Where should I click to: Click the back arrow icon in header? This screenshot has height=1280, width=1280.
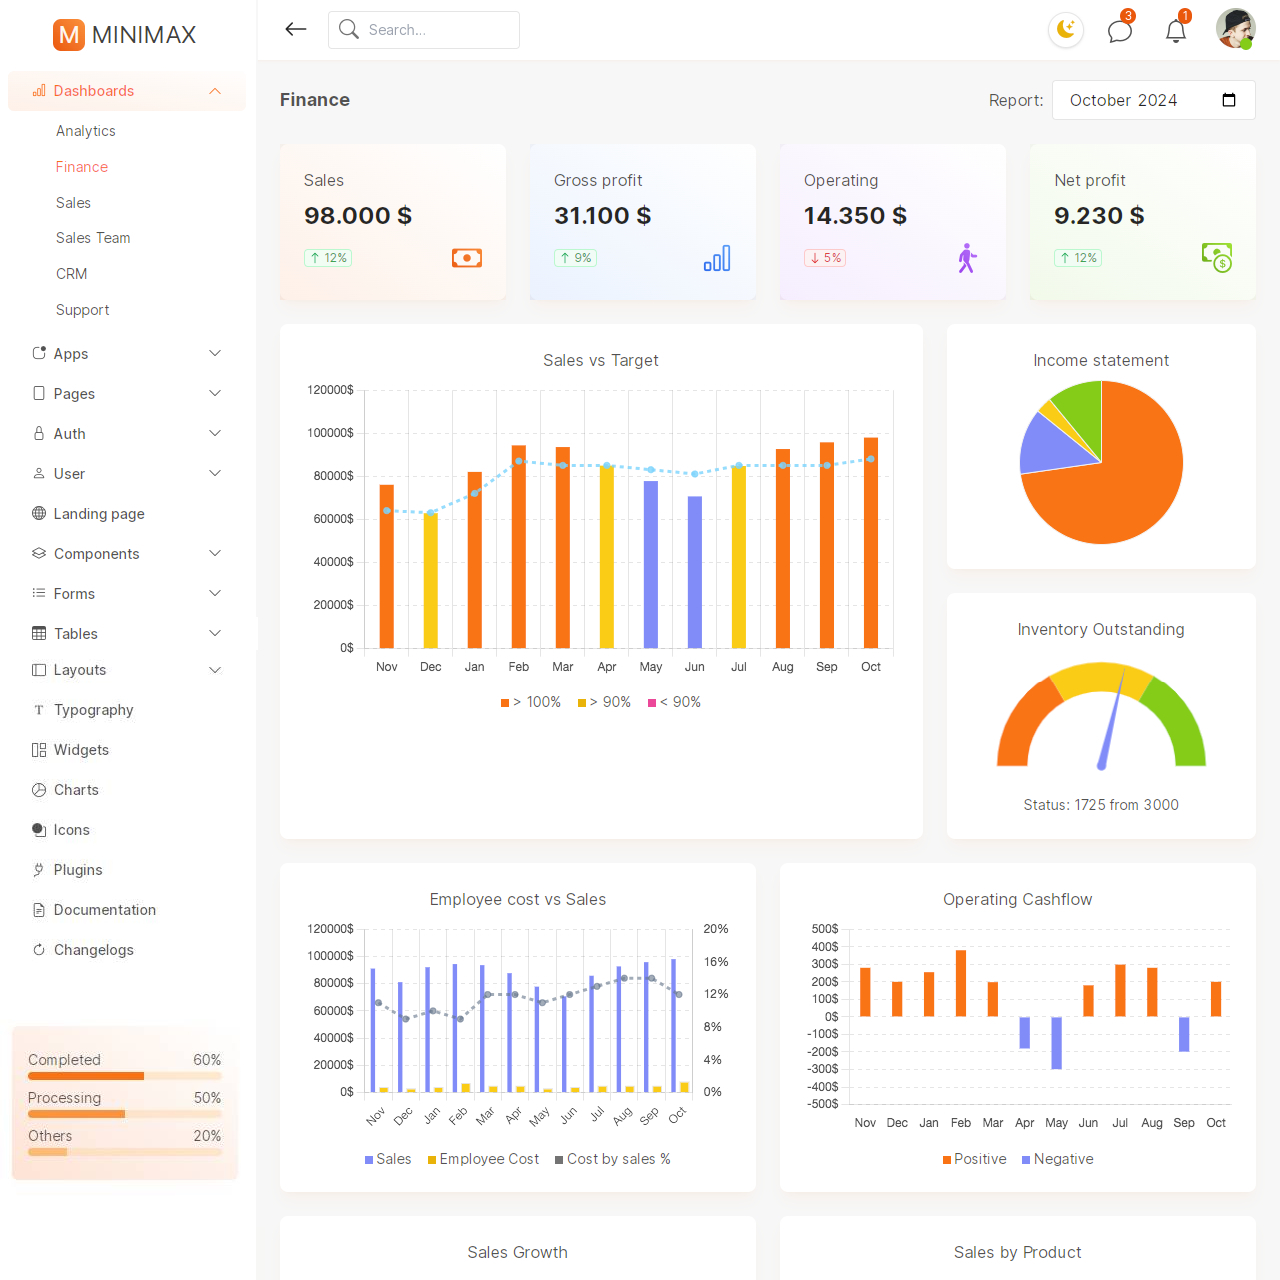tap(295, 30)
